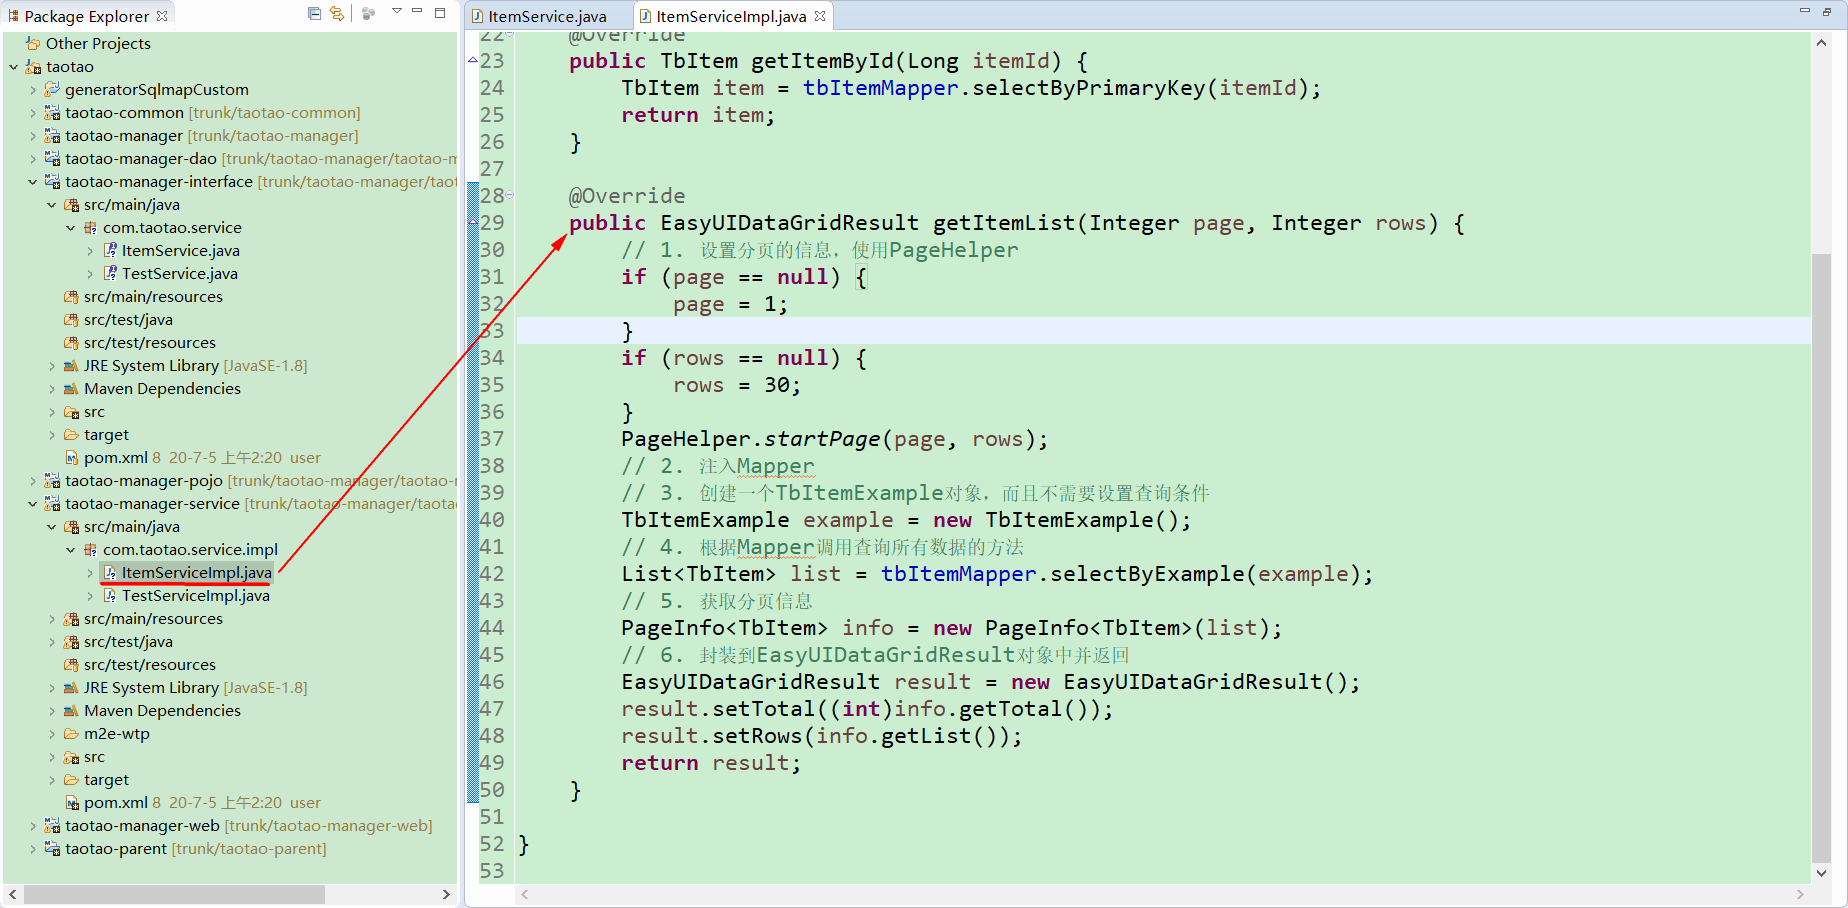The image size is (1848, 908).
Task: Click the editor scroll-up arrow
Action: click(x=1821, y=43)
